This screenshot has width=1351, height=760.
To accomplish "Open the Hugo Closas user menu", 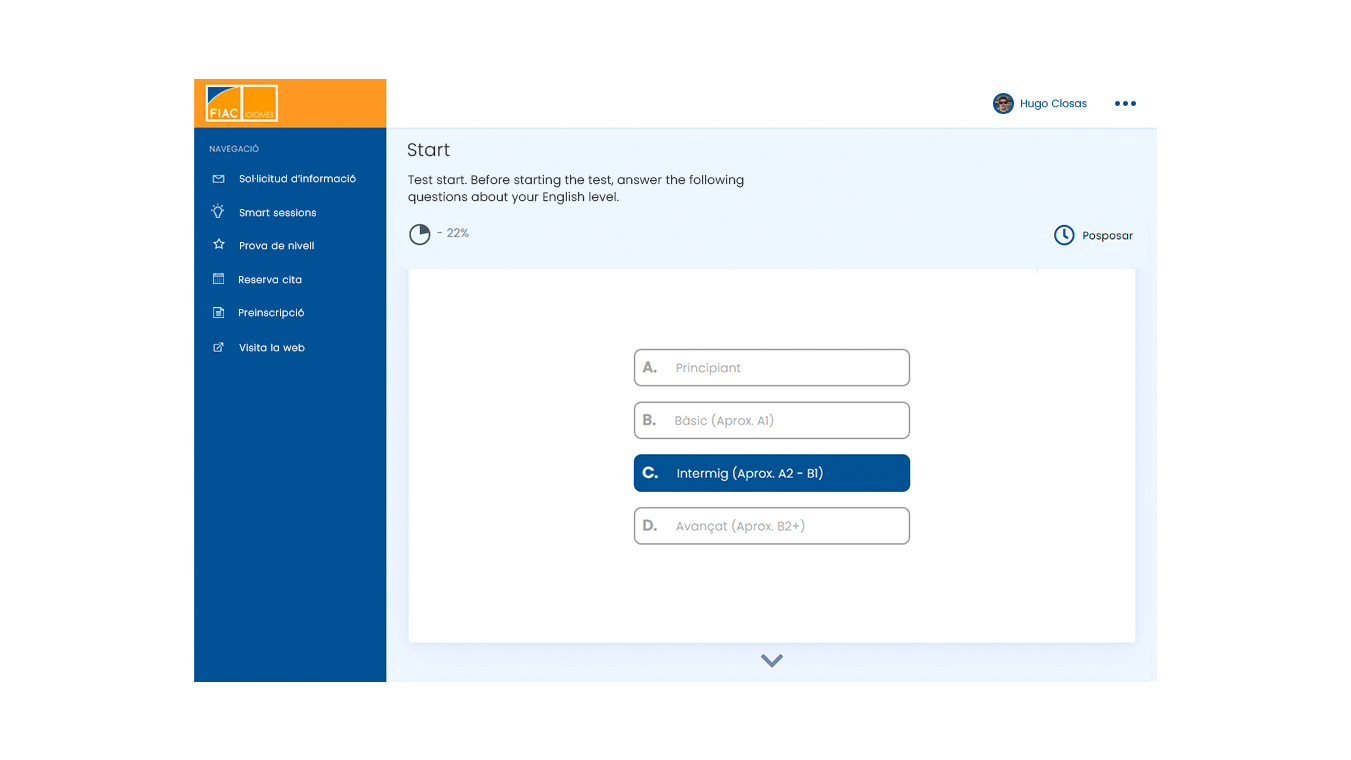I will click(x=1053, y=104).
